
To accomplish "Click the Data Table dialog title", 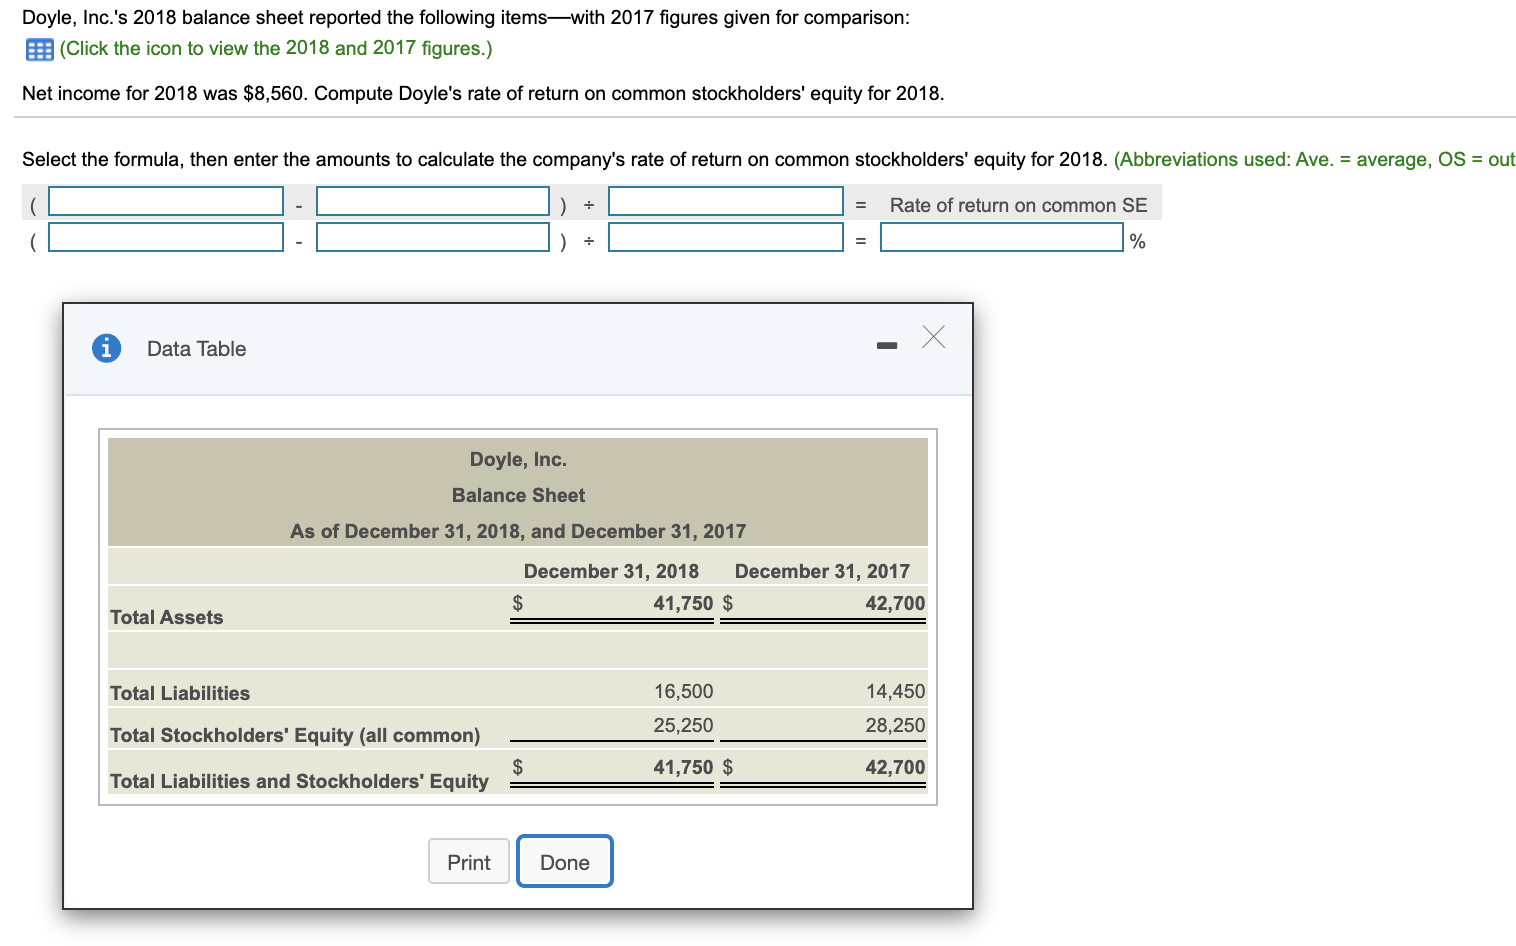I will (x=196, y=349).
